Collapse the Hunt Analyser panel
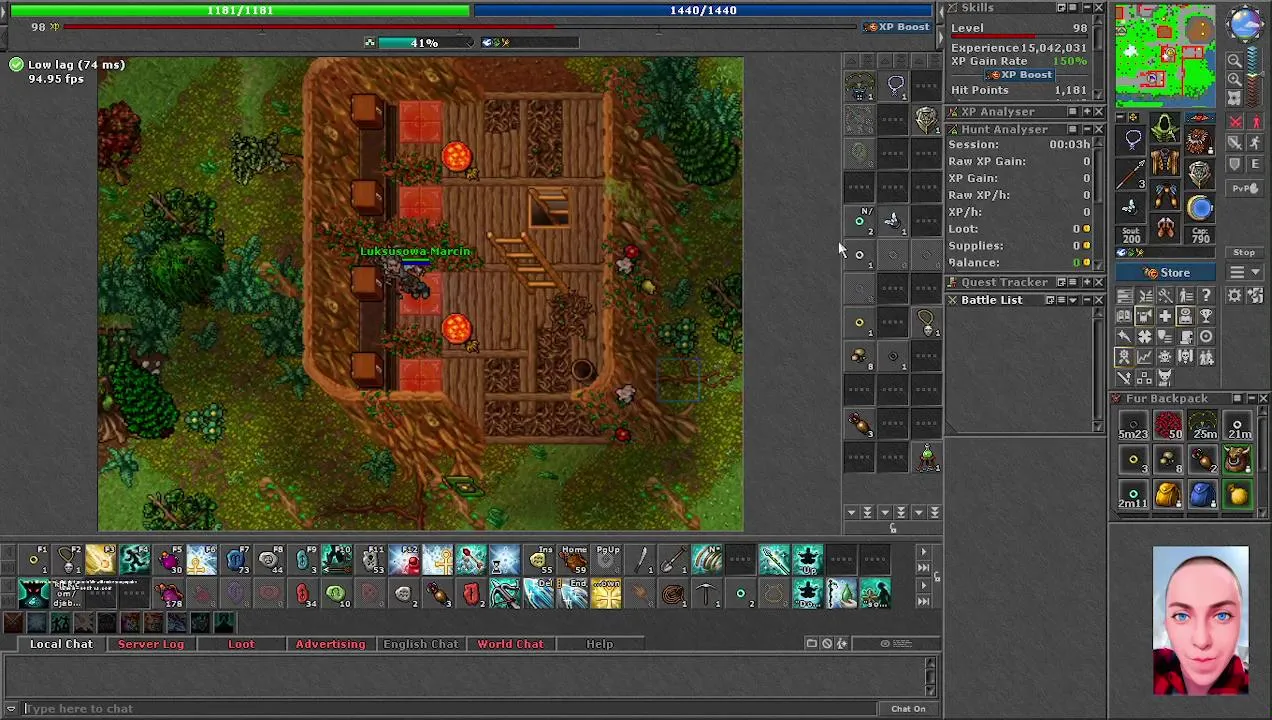Viewport: 1272px width, 720px height. click(1085, 129)
